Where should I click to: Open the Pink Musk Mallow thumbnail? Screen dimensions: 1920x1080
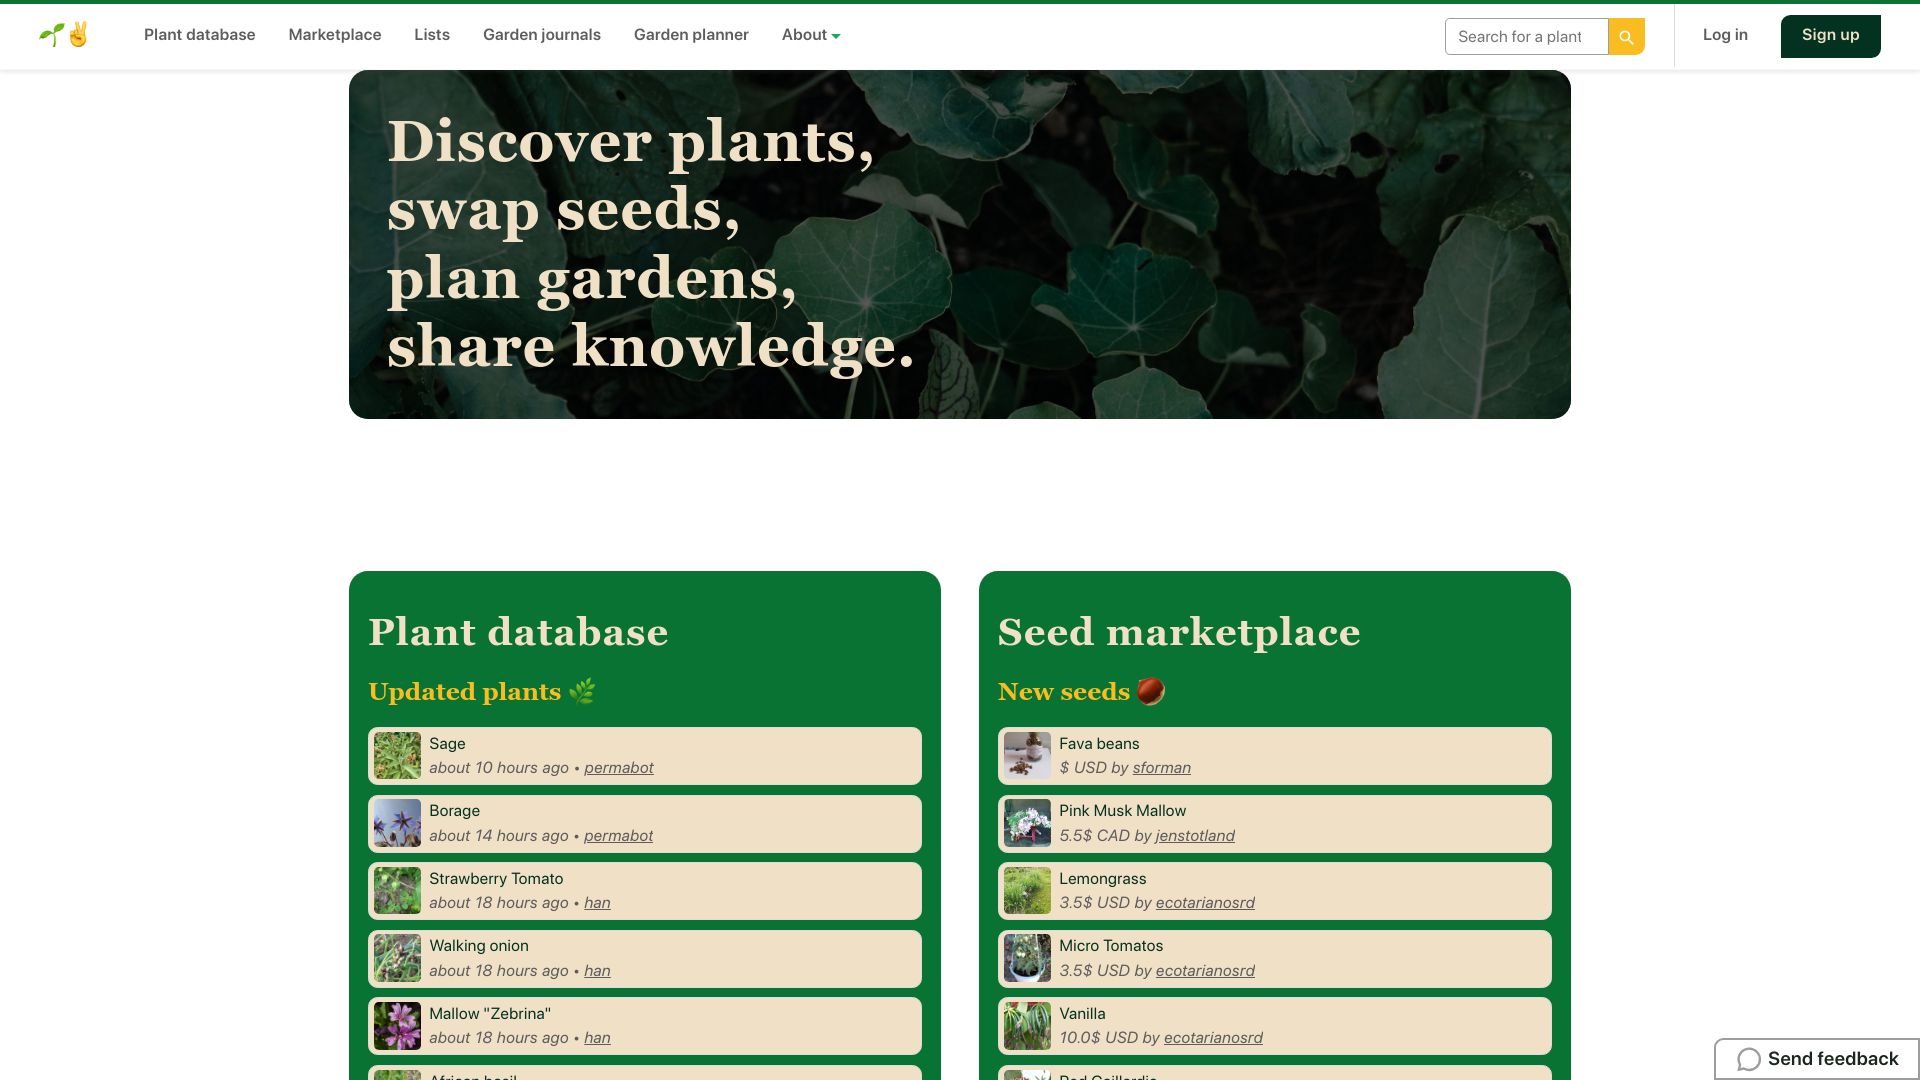pyautogui.click(x=1027, y=824)
